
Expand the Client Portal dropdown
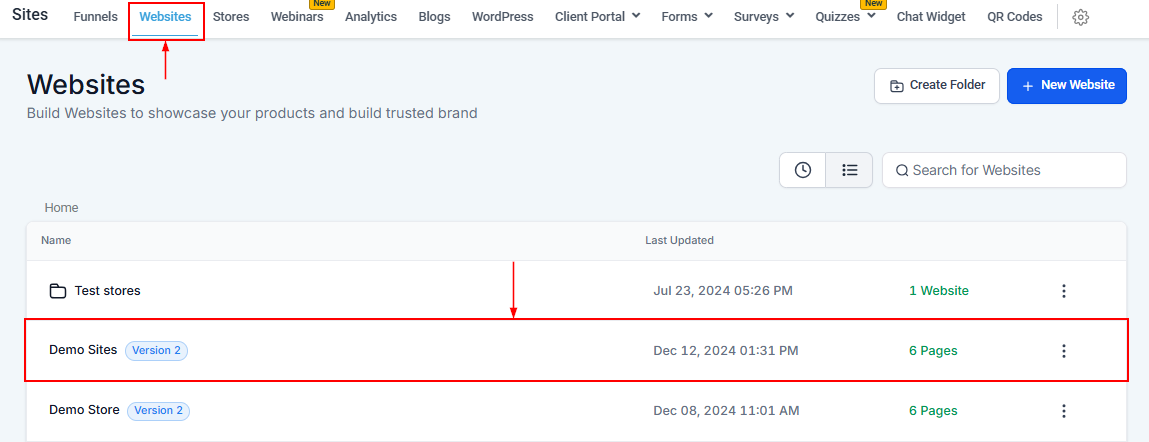(597, 17)
